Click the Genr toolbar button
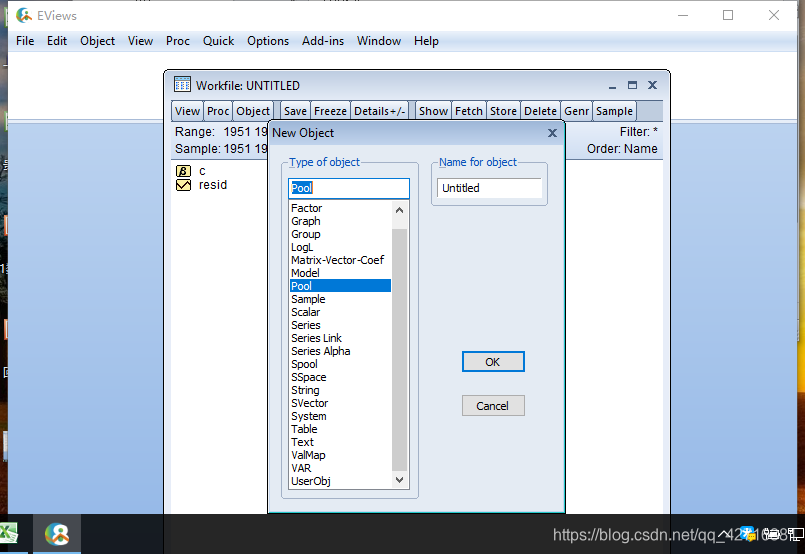This screenshot has width=805, height=554. [x=576, y=111]
